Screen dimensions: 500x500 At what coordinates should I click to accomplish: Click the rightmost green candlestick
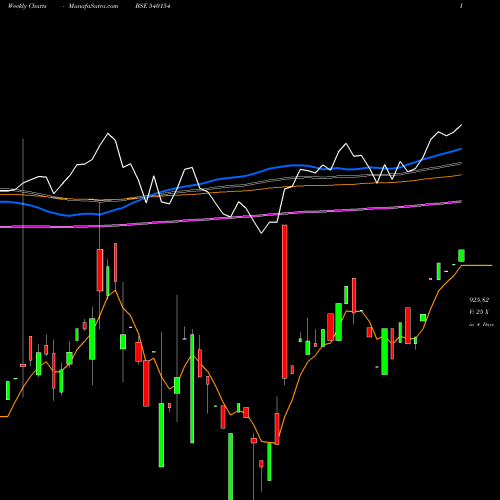[x=461, y=256]
